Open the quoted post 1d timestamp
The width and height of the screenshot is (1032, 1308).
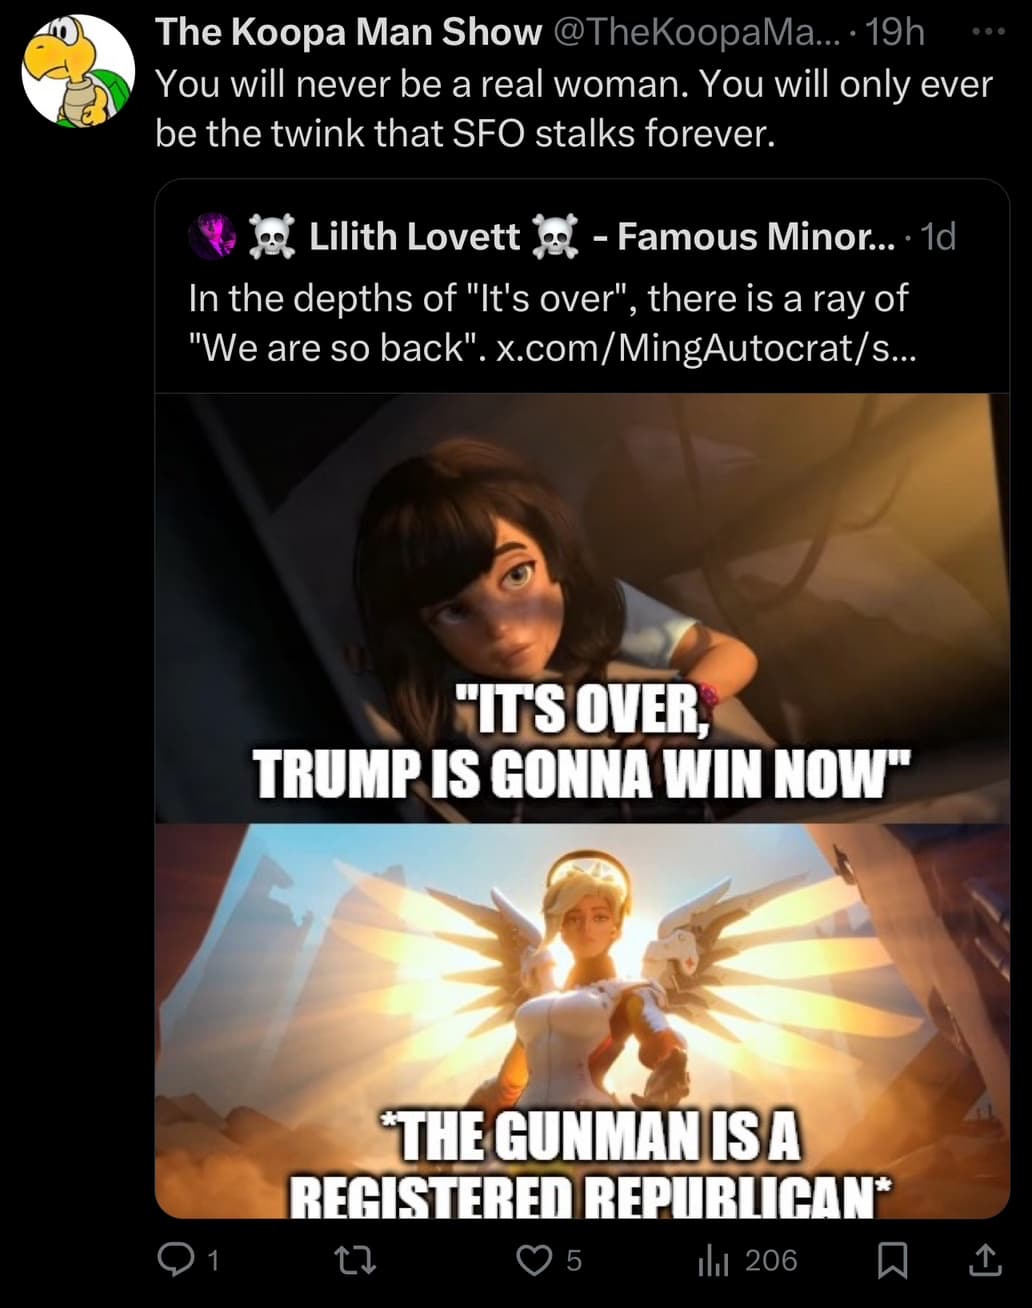click(x=937, y=236)
